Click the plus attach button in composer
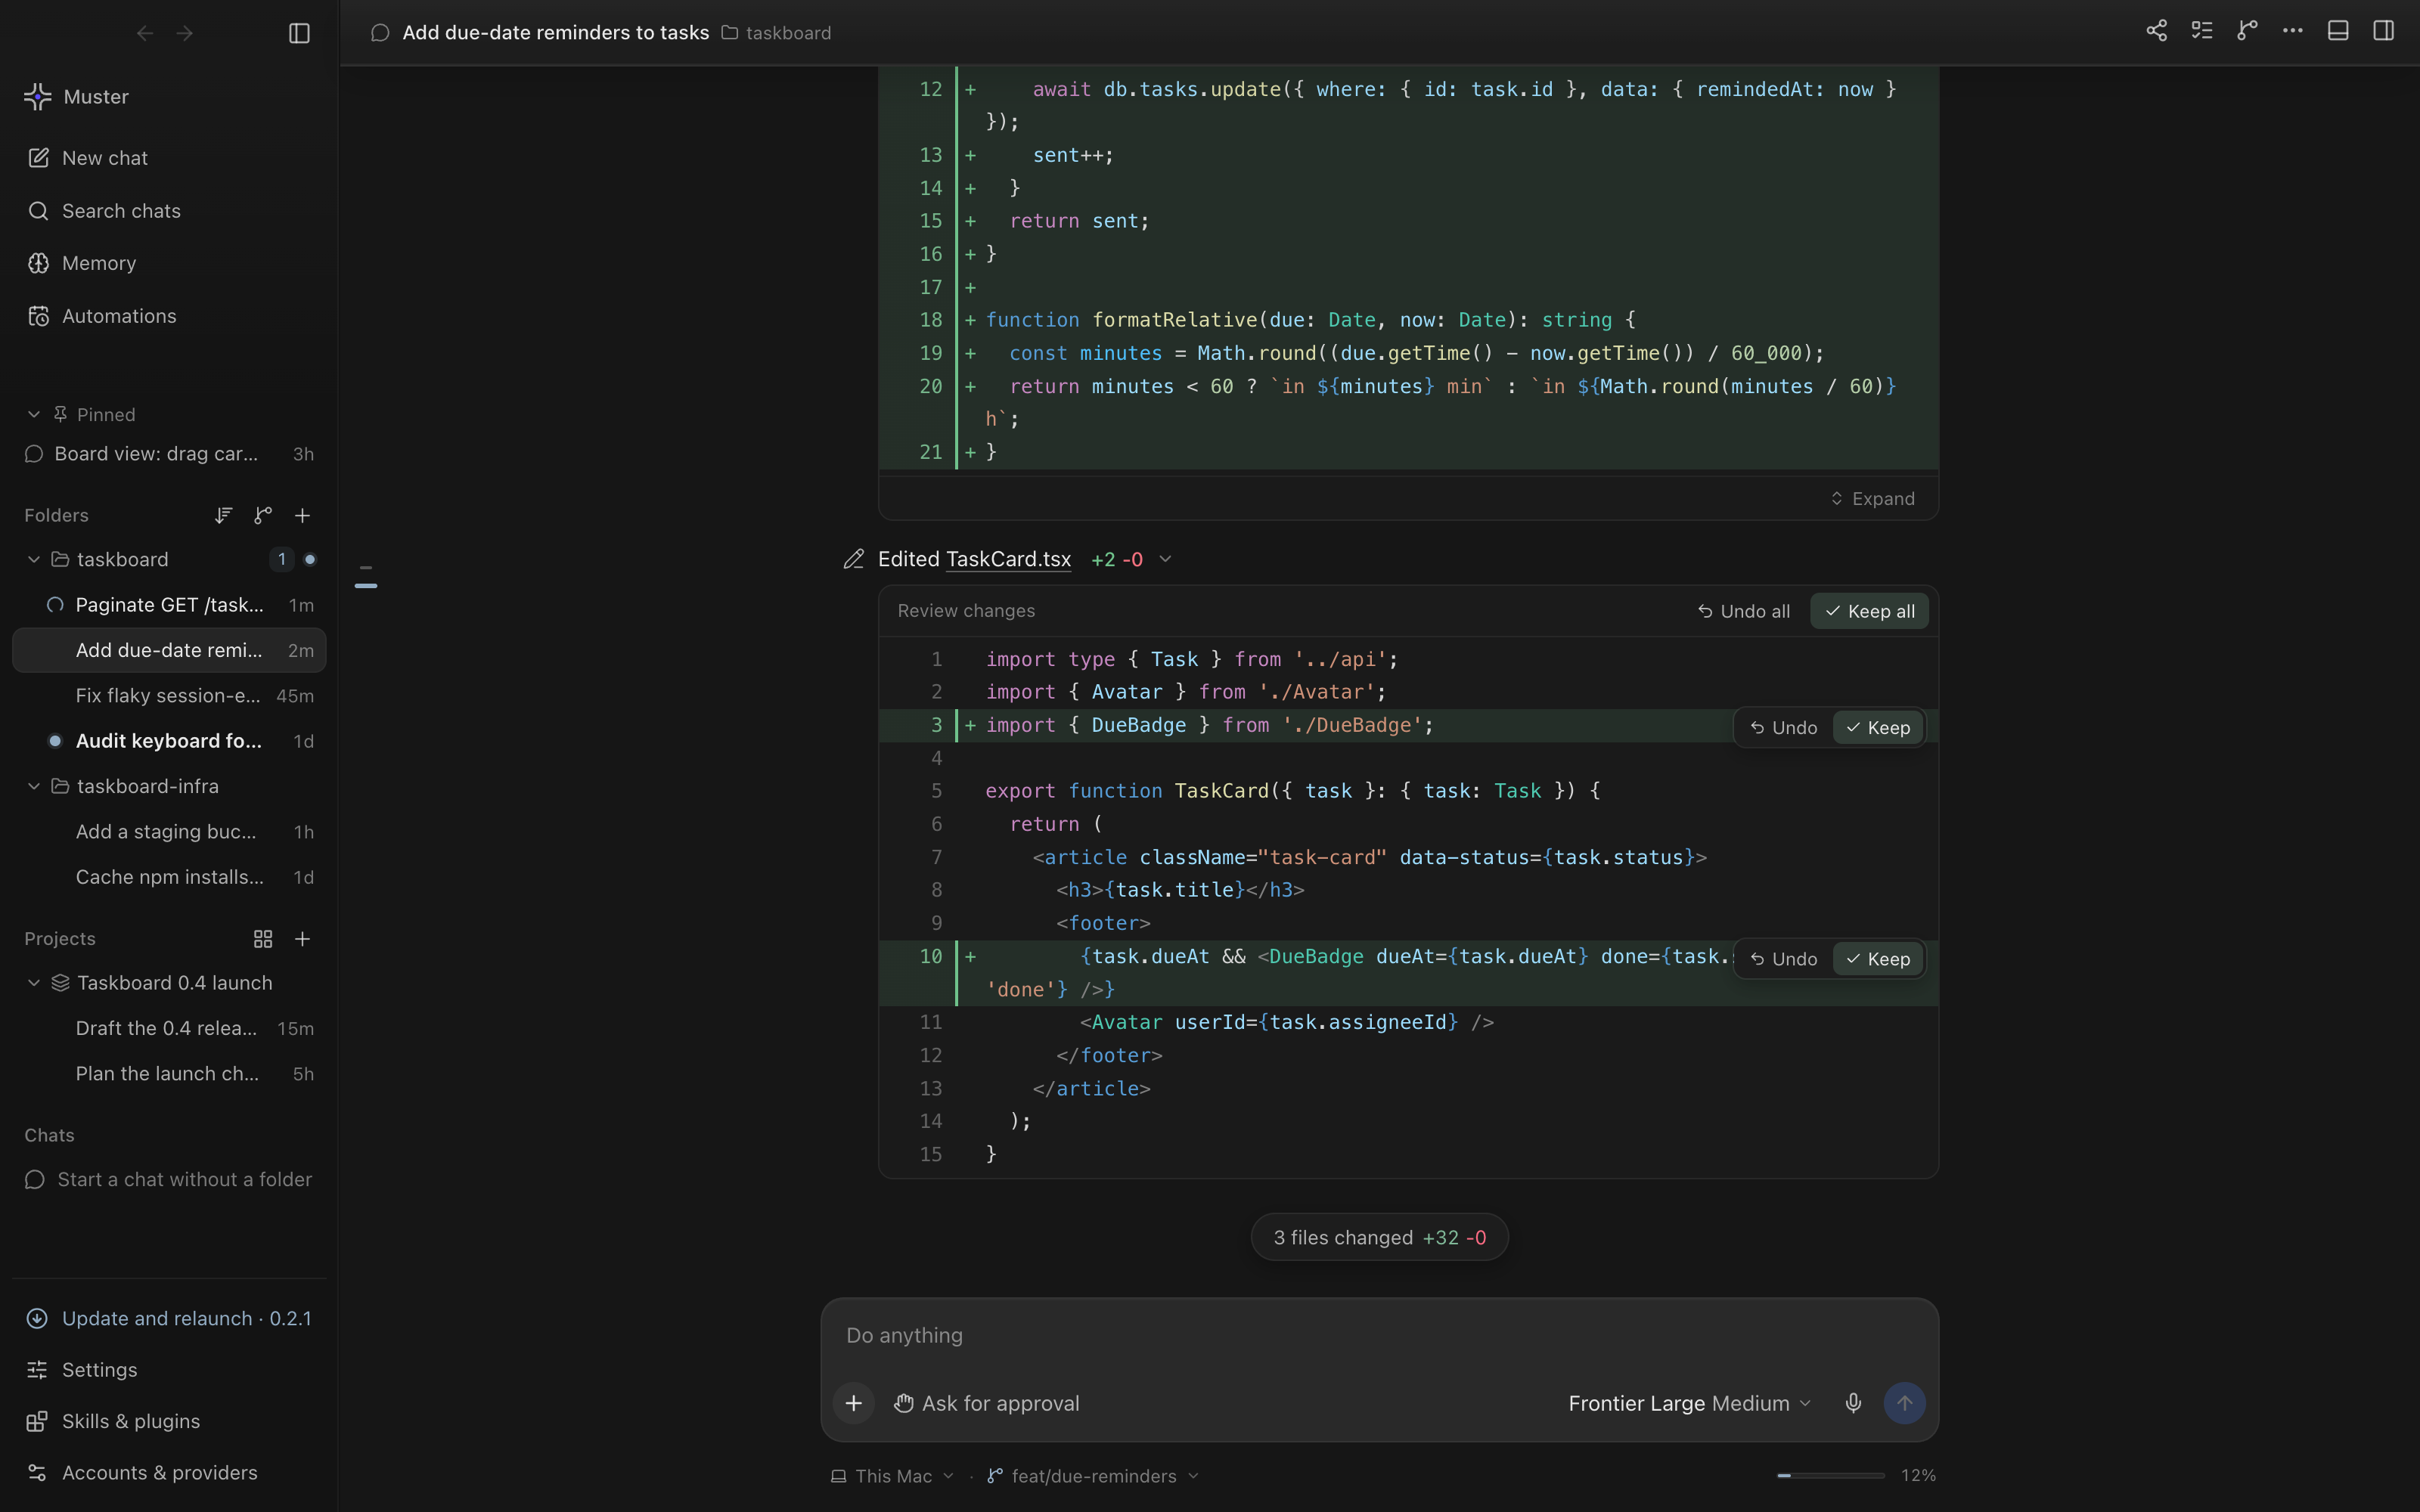 coord(853,1403)
